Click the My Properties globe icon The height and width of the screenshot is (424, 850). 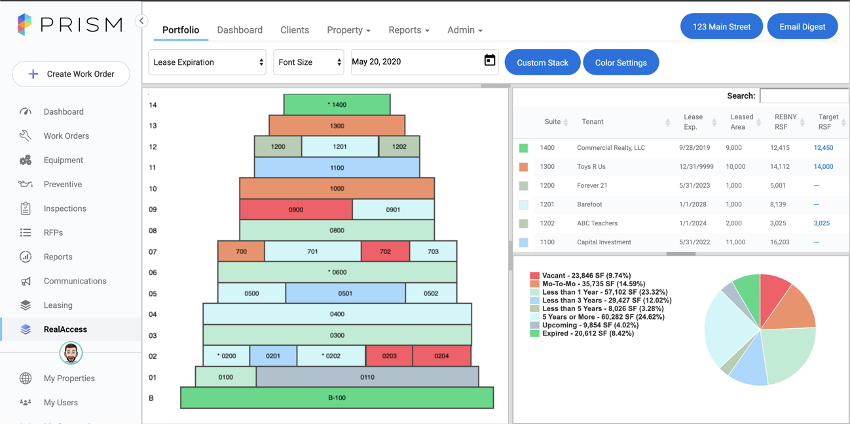[25, 378]
